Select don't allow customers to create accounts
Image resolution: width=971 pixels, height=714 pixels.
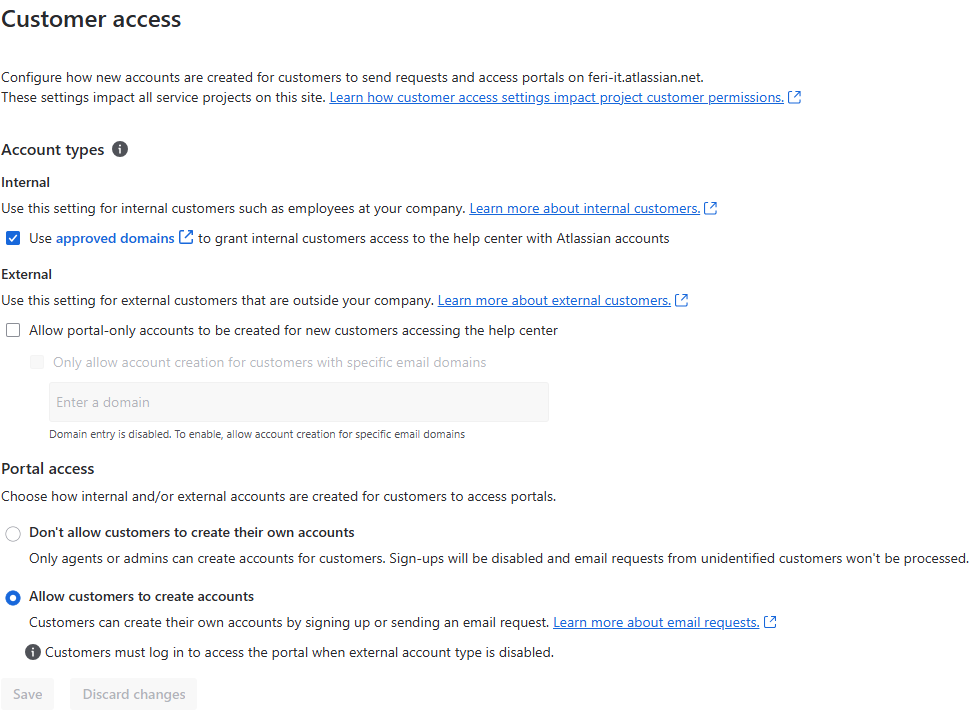[x=13, y=533]
